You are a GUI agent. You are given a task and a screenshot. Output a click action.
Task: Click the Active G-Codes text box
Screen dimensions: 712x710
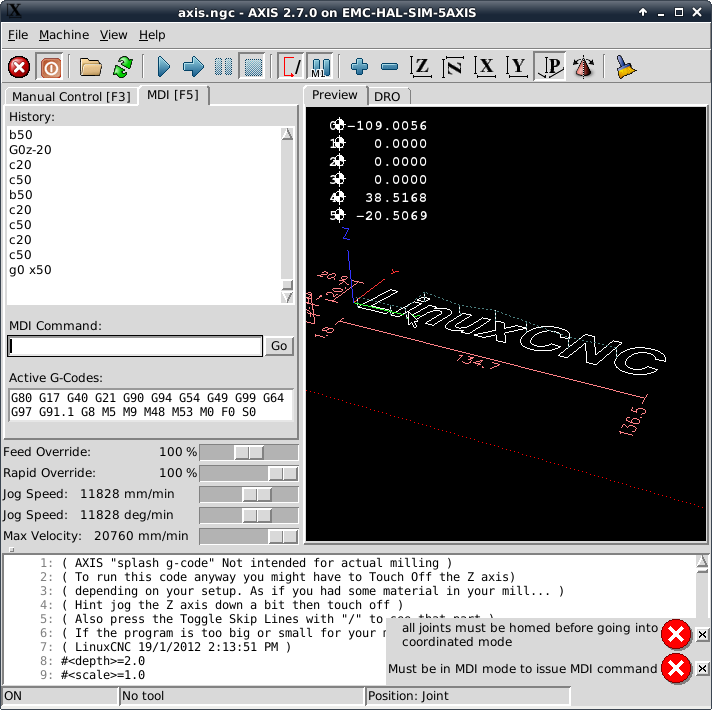pos(151,405)
